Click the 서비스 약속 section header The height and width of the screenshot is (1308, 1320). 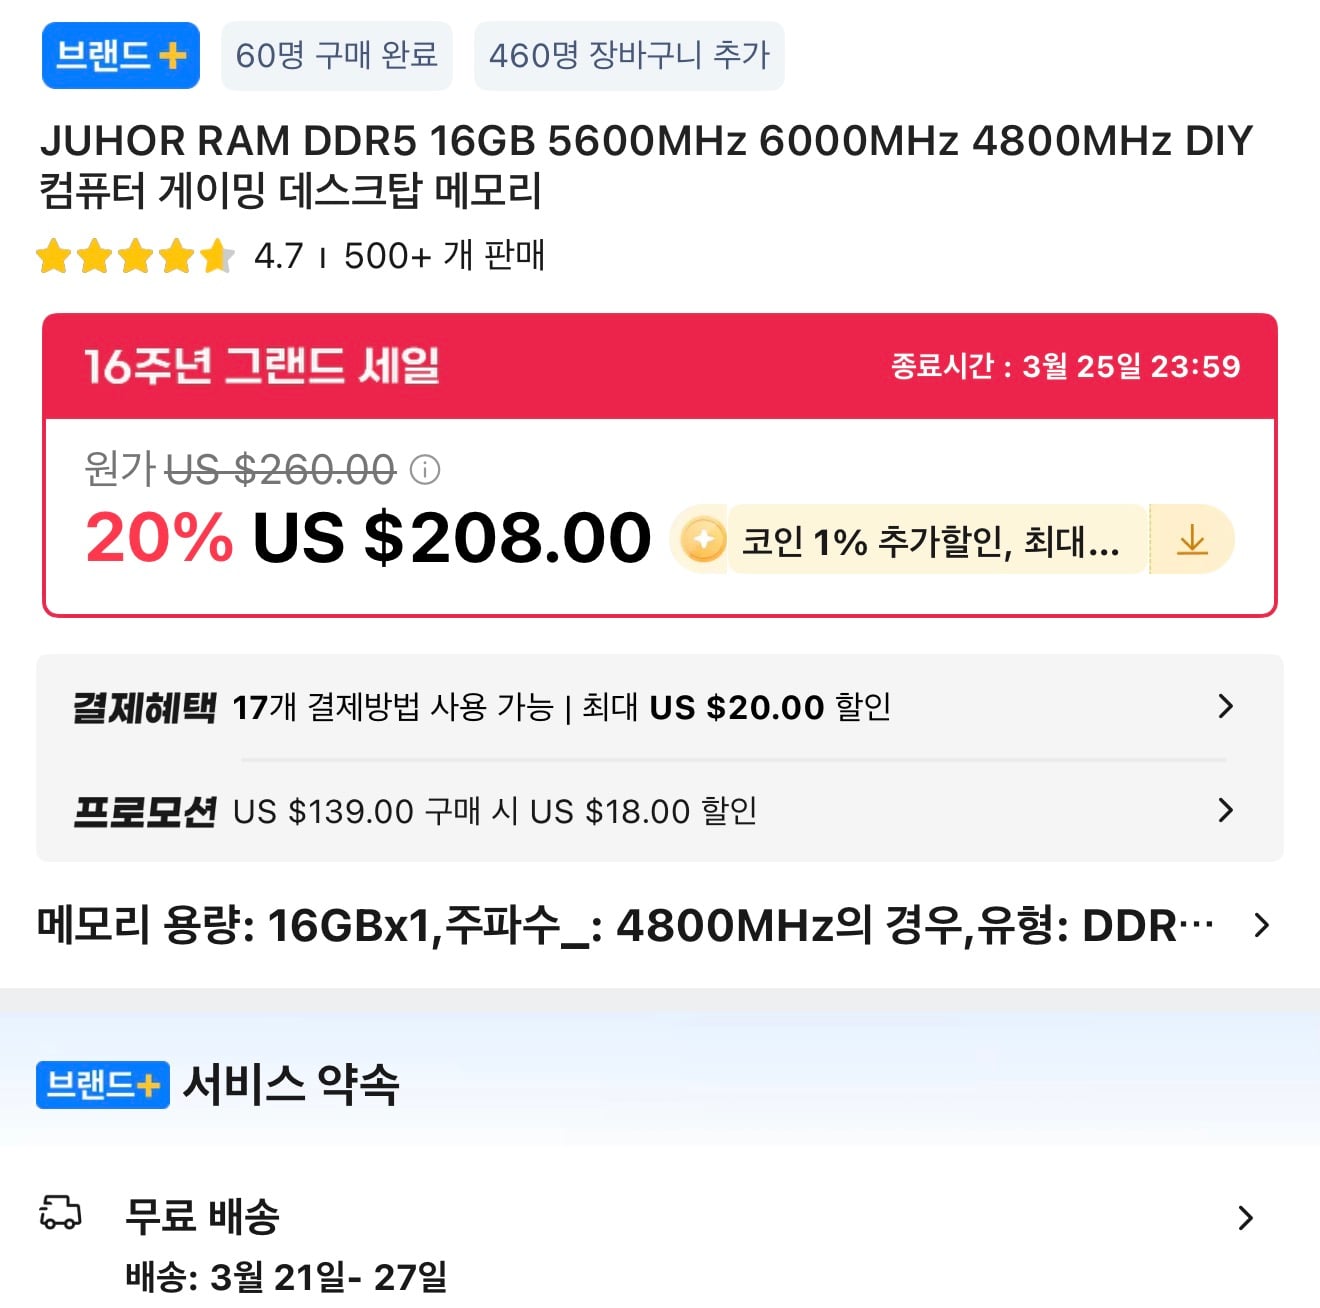pos(291,1084)
